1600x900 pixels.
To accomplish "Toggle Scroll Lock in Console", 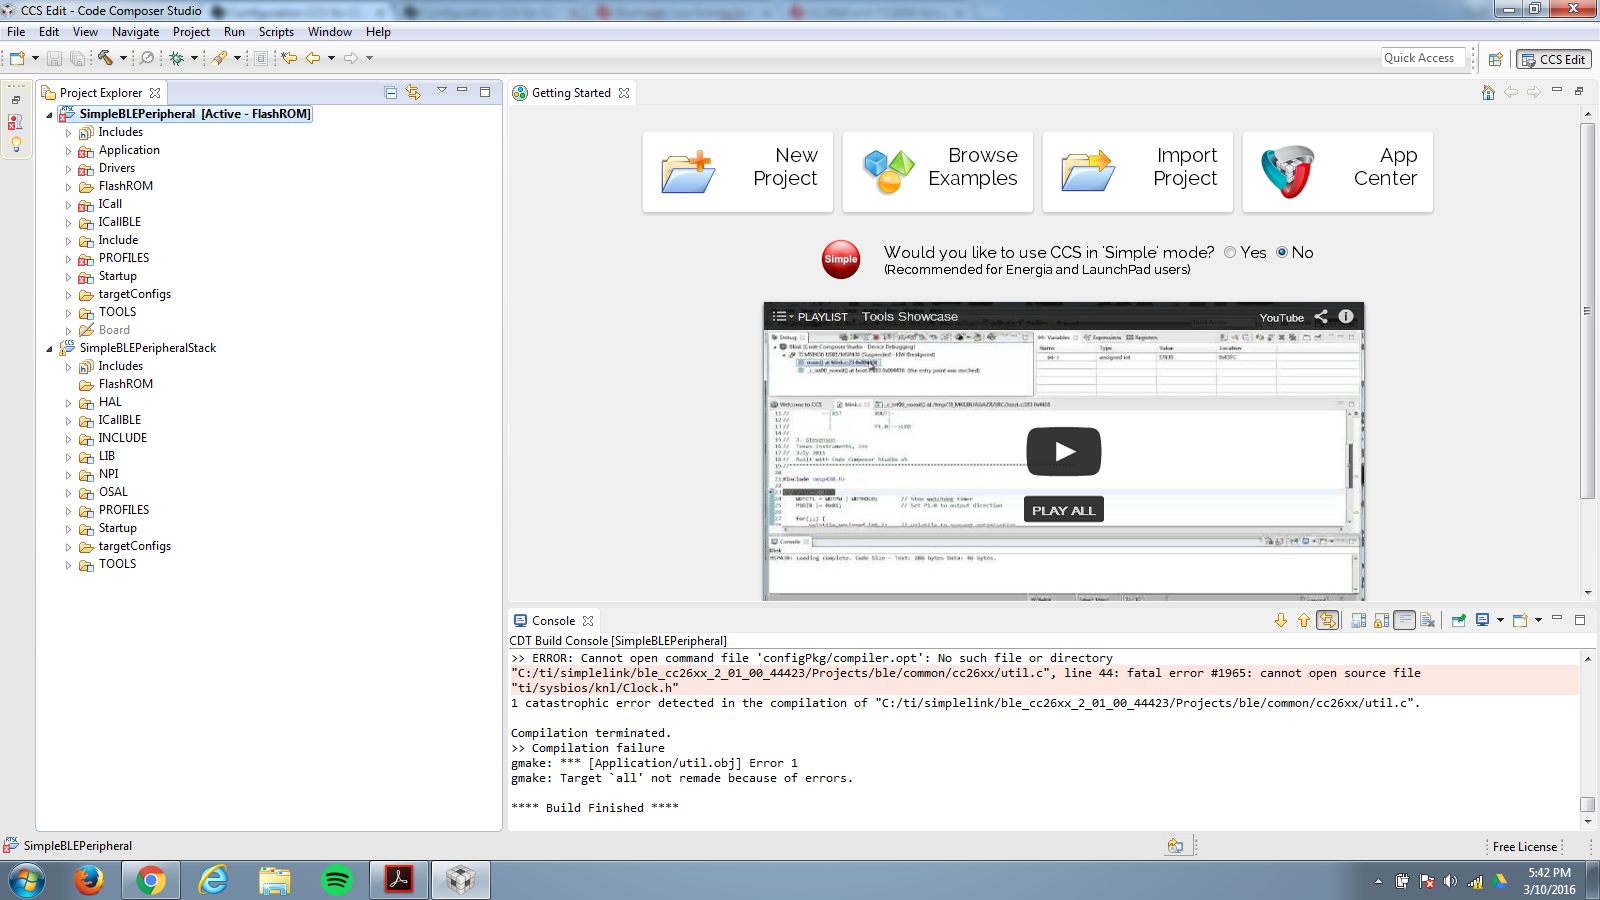I will pyautogui.click(x=1381, y=620).
